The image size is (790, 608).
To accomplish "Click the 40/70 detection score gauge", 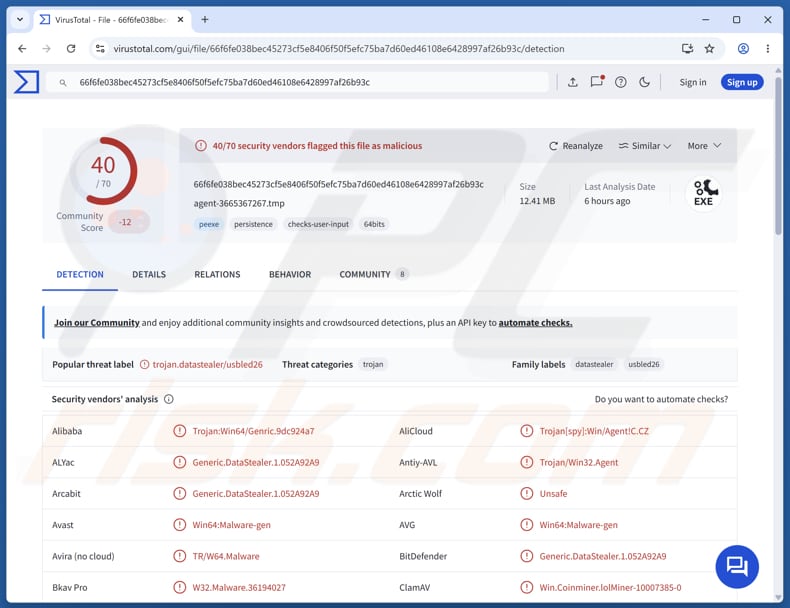I will click(x=103, y=171).
